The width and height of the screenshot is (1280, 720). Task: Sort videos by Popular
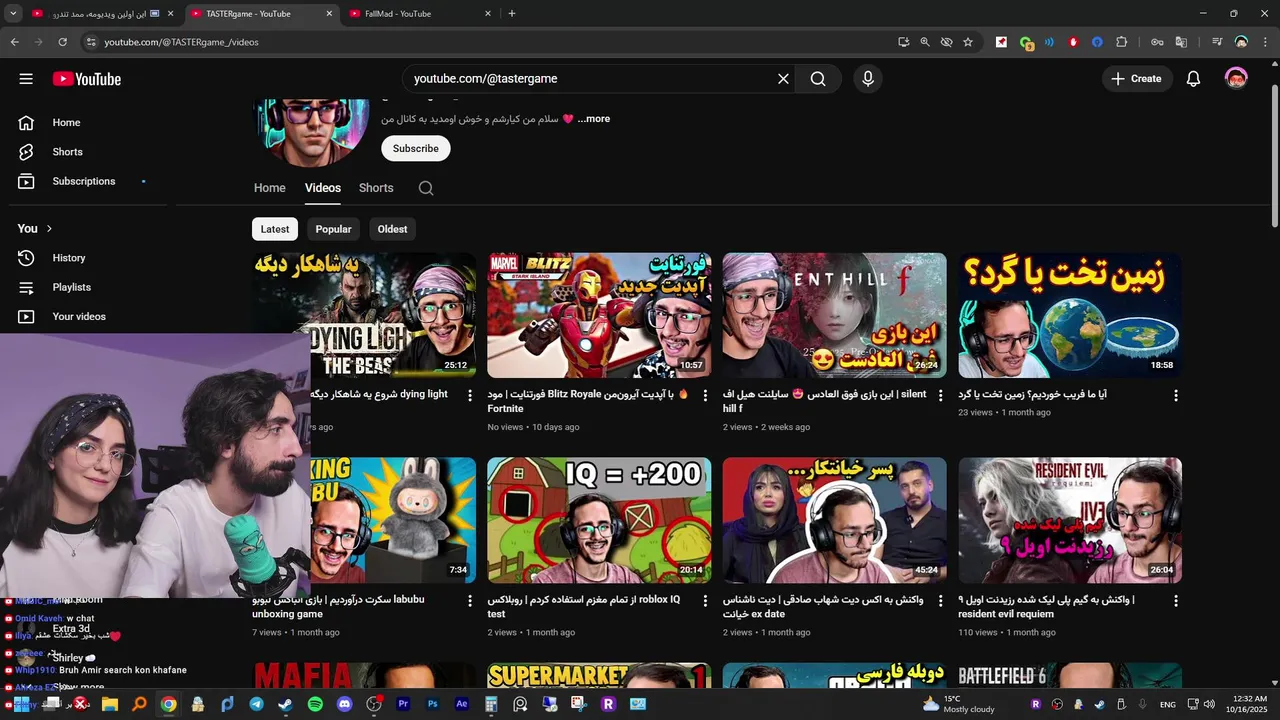click(333, 229)
